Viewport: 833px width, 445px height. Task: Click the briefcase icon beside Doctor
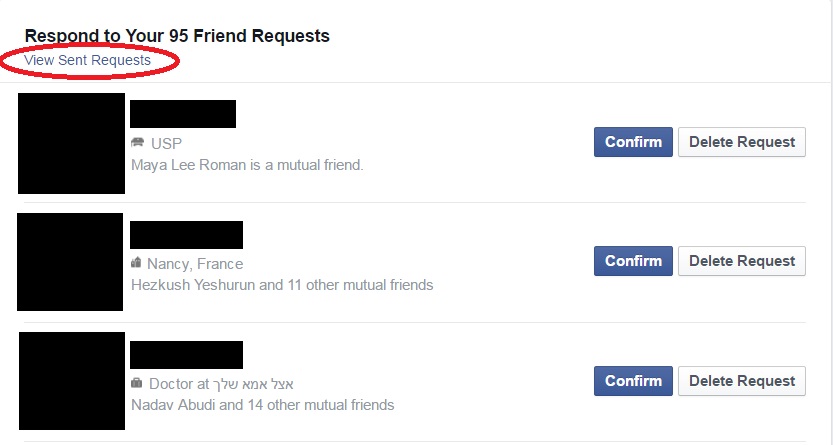(137, 383)
